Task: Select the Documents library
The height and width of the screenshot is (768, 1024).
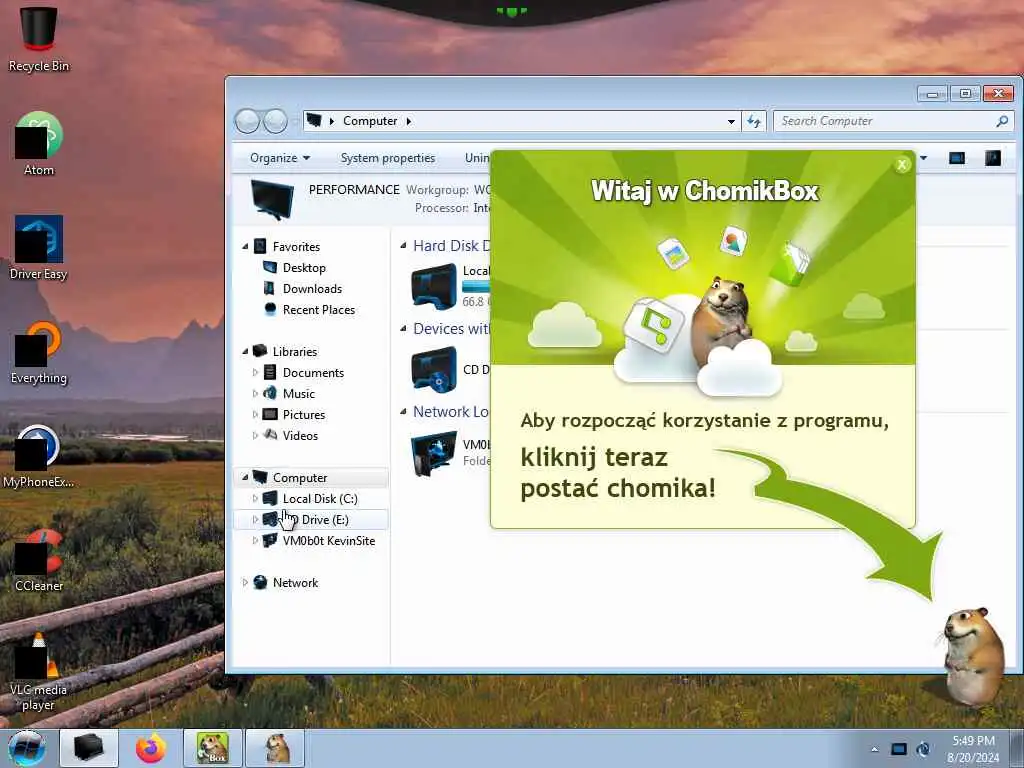Action: coord(313,372)
